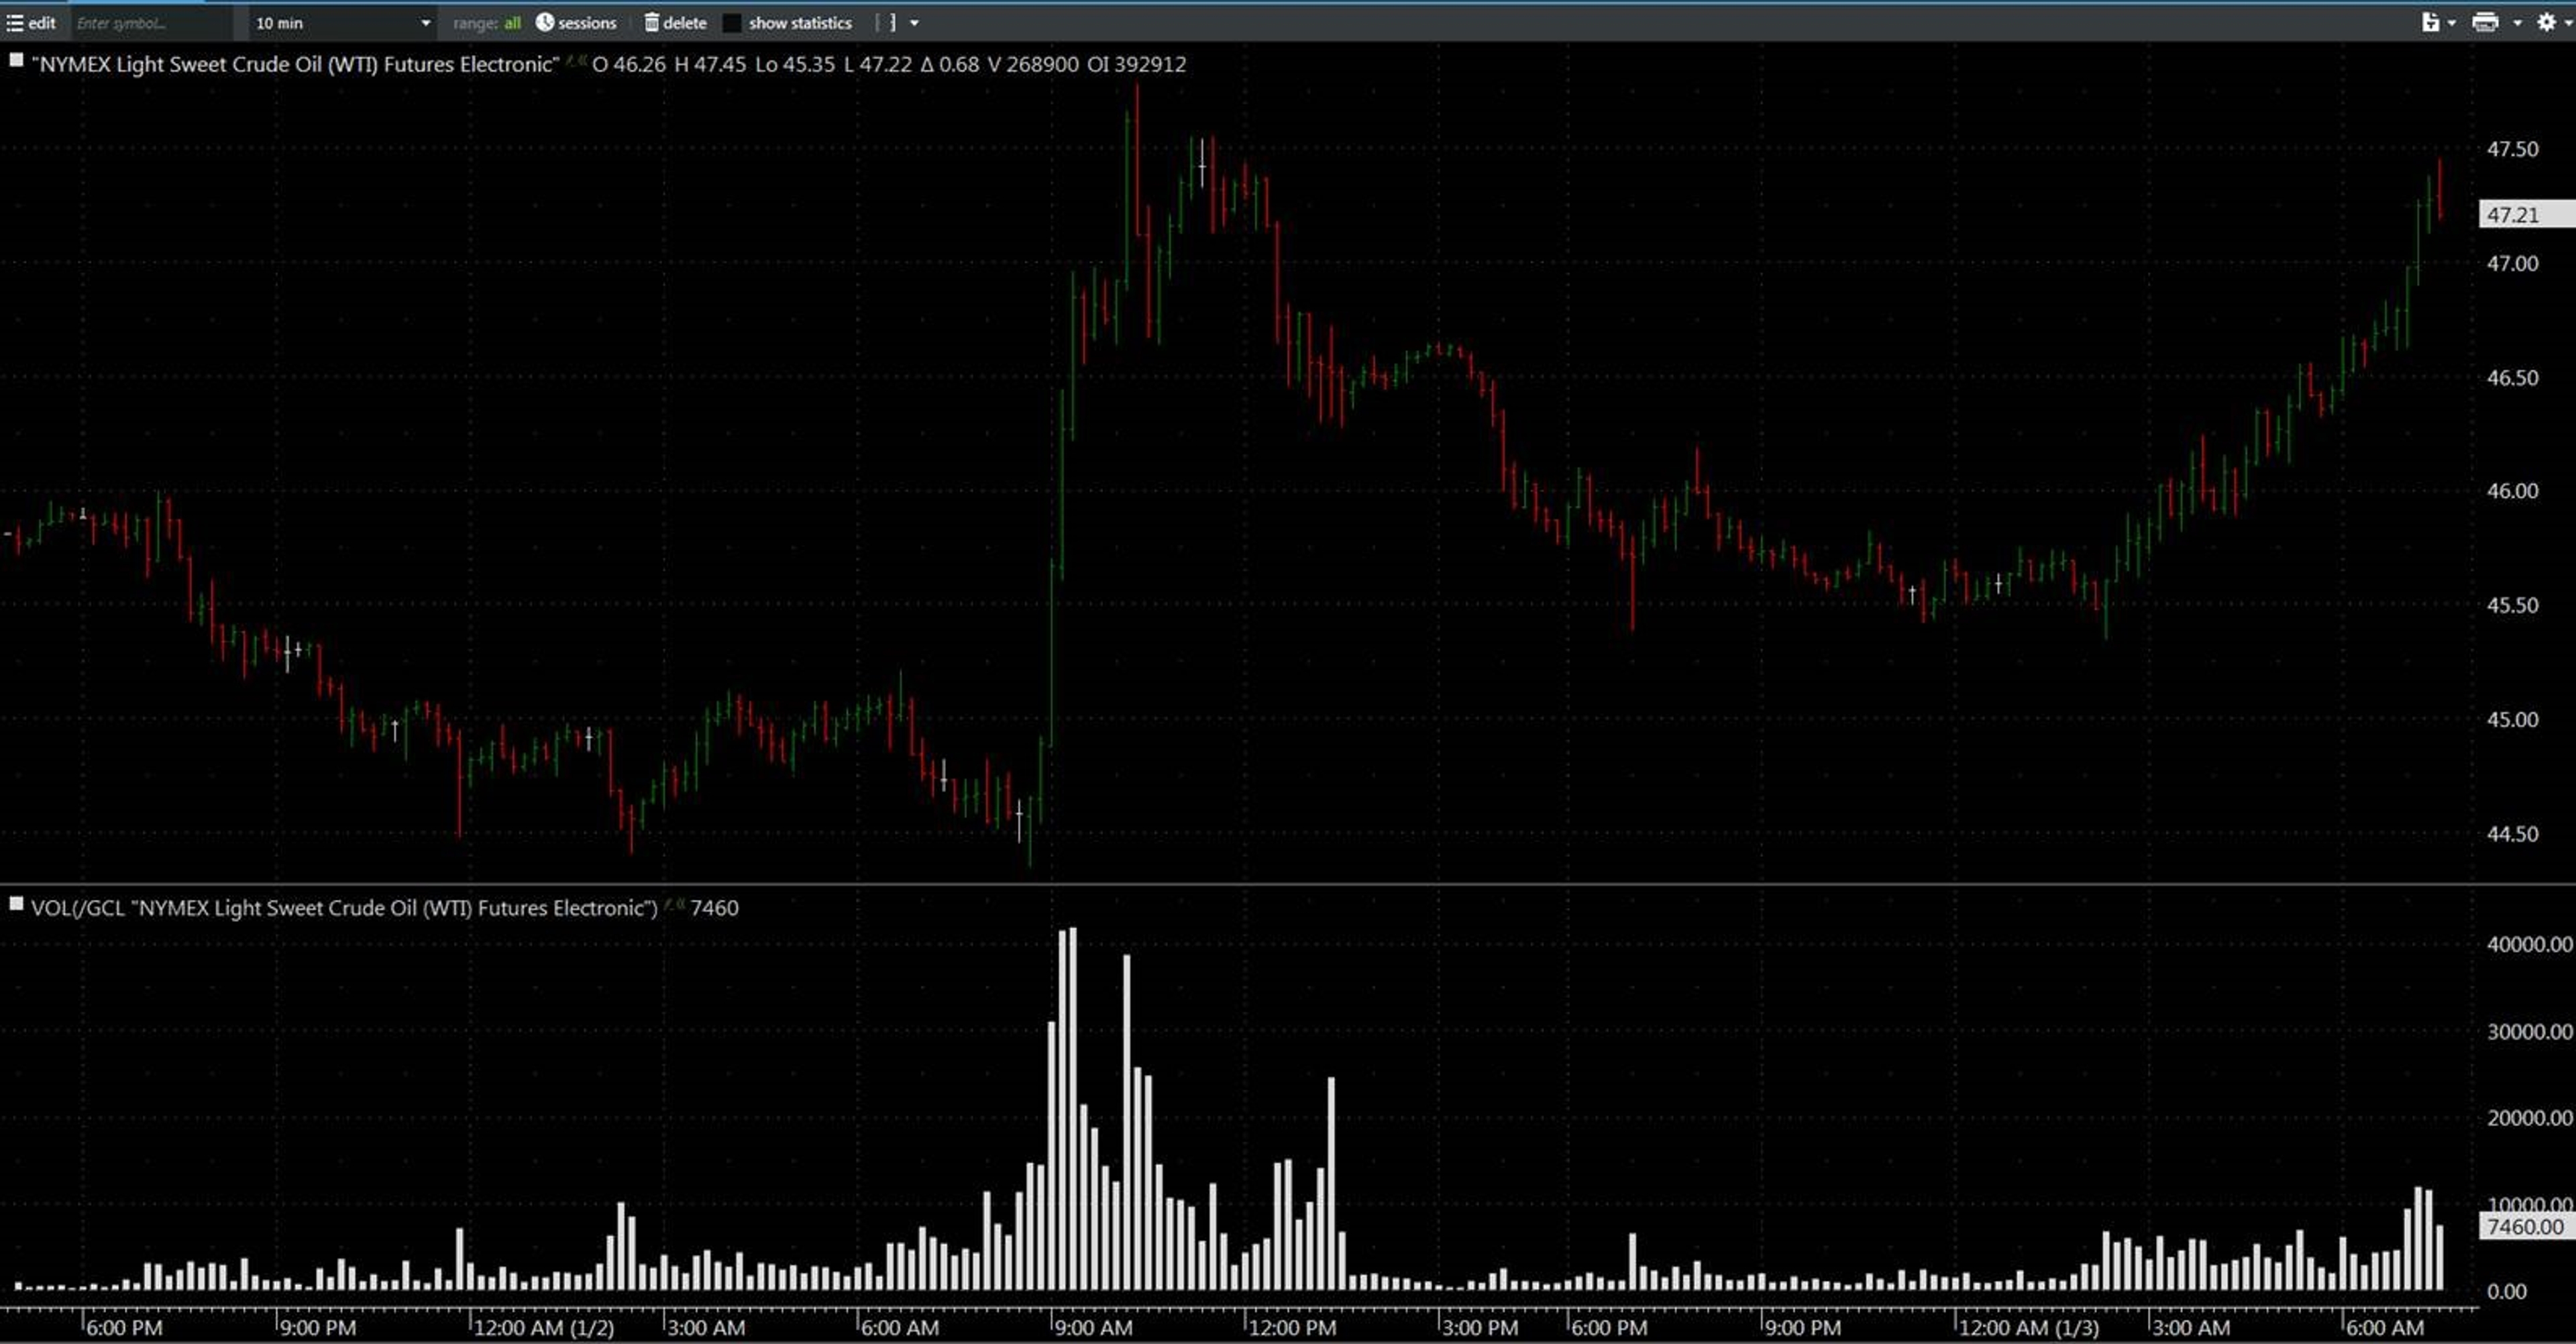Click the small icon after the VOL study title
Image resolution: width=2576 pixels, height=1344 pixels.
(675, 905)
